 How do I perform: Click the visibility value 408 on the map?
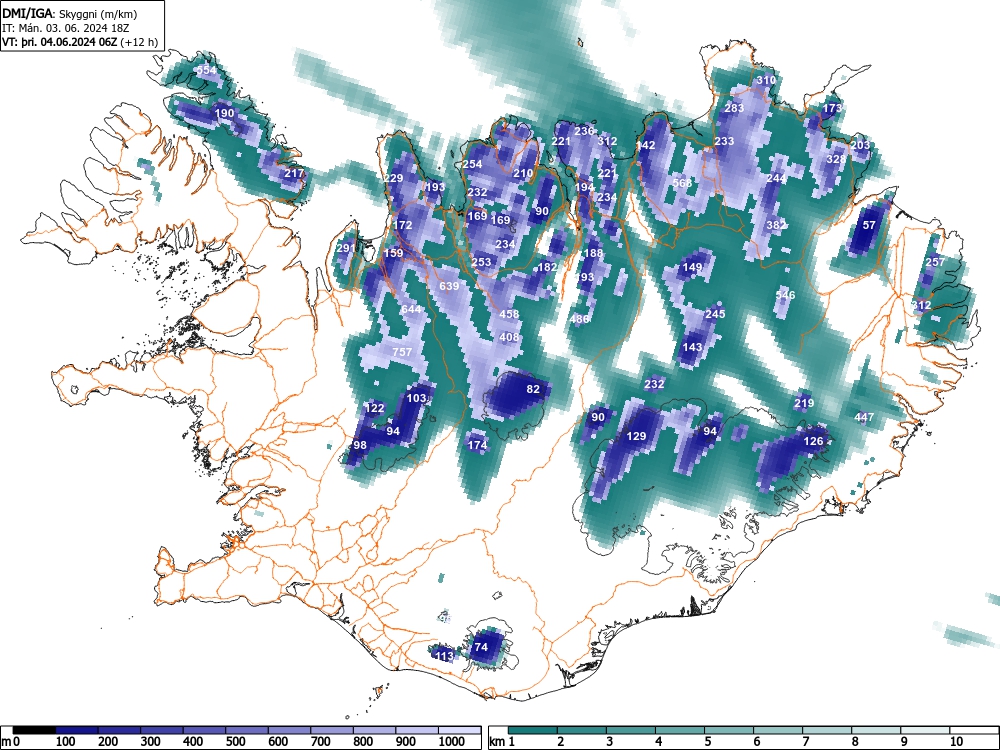click(509, 337)
